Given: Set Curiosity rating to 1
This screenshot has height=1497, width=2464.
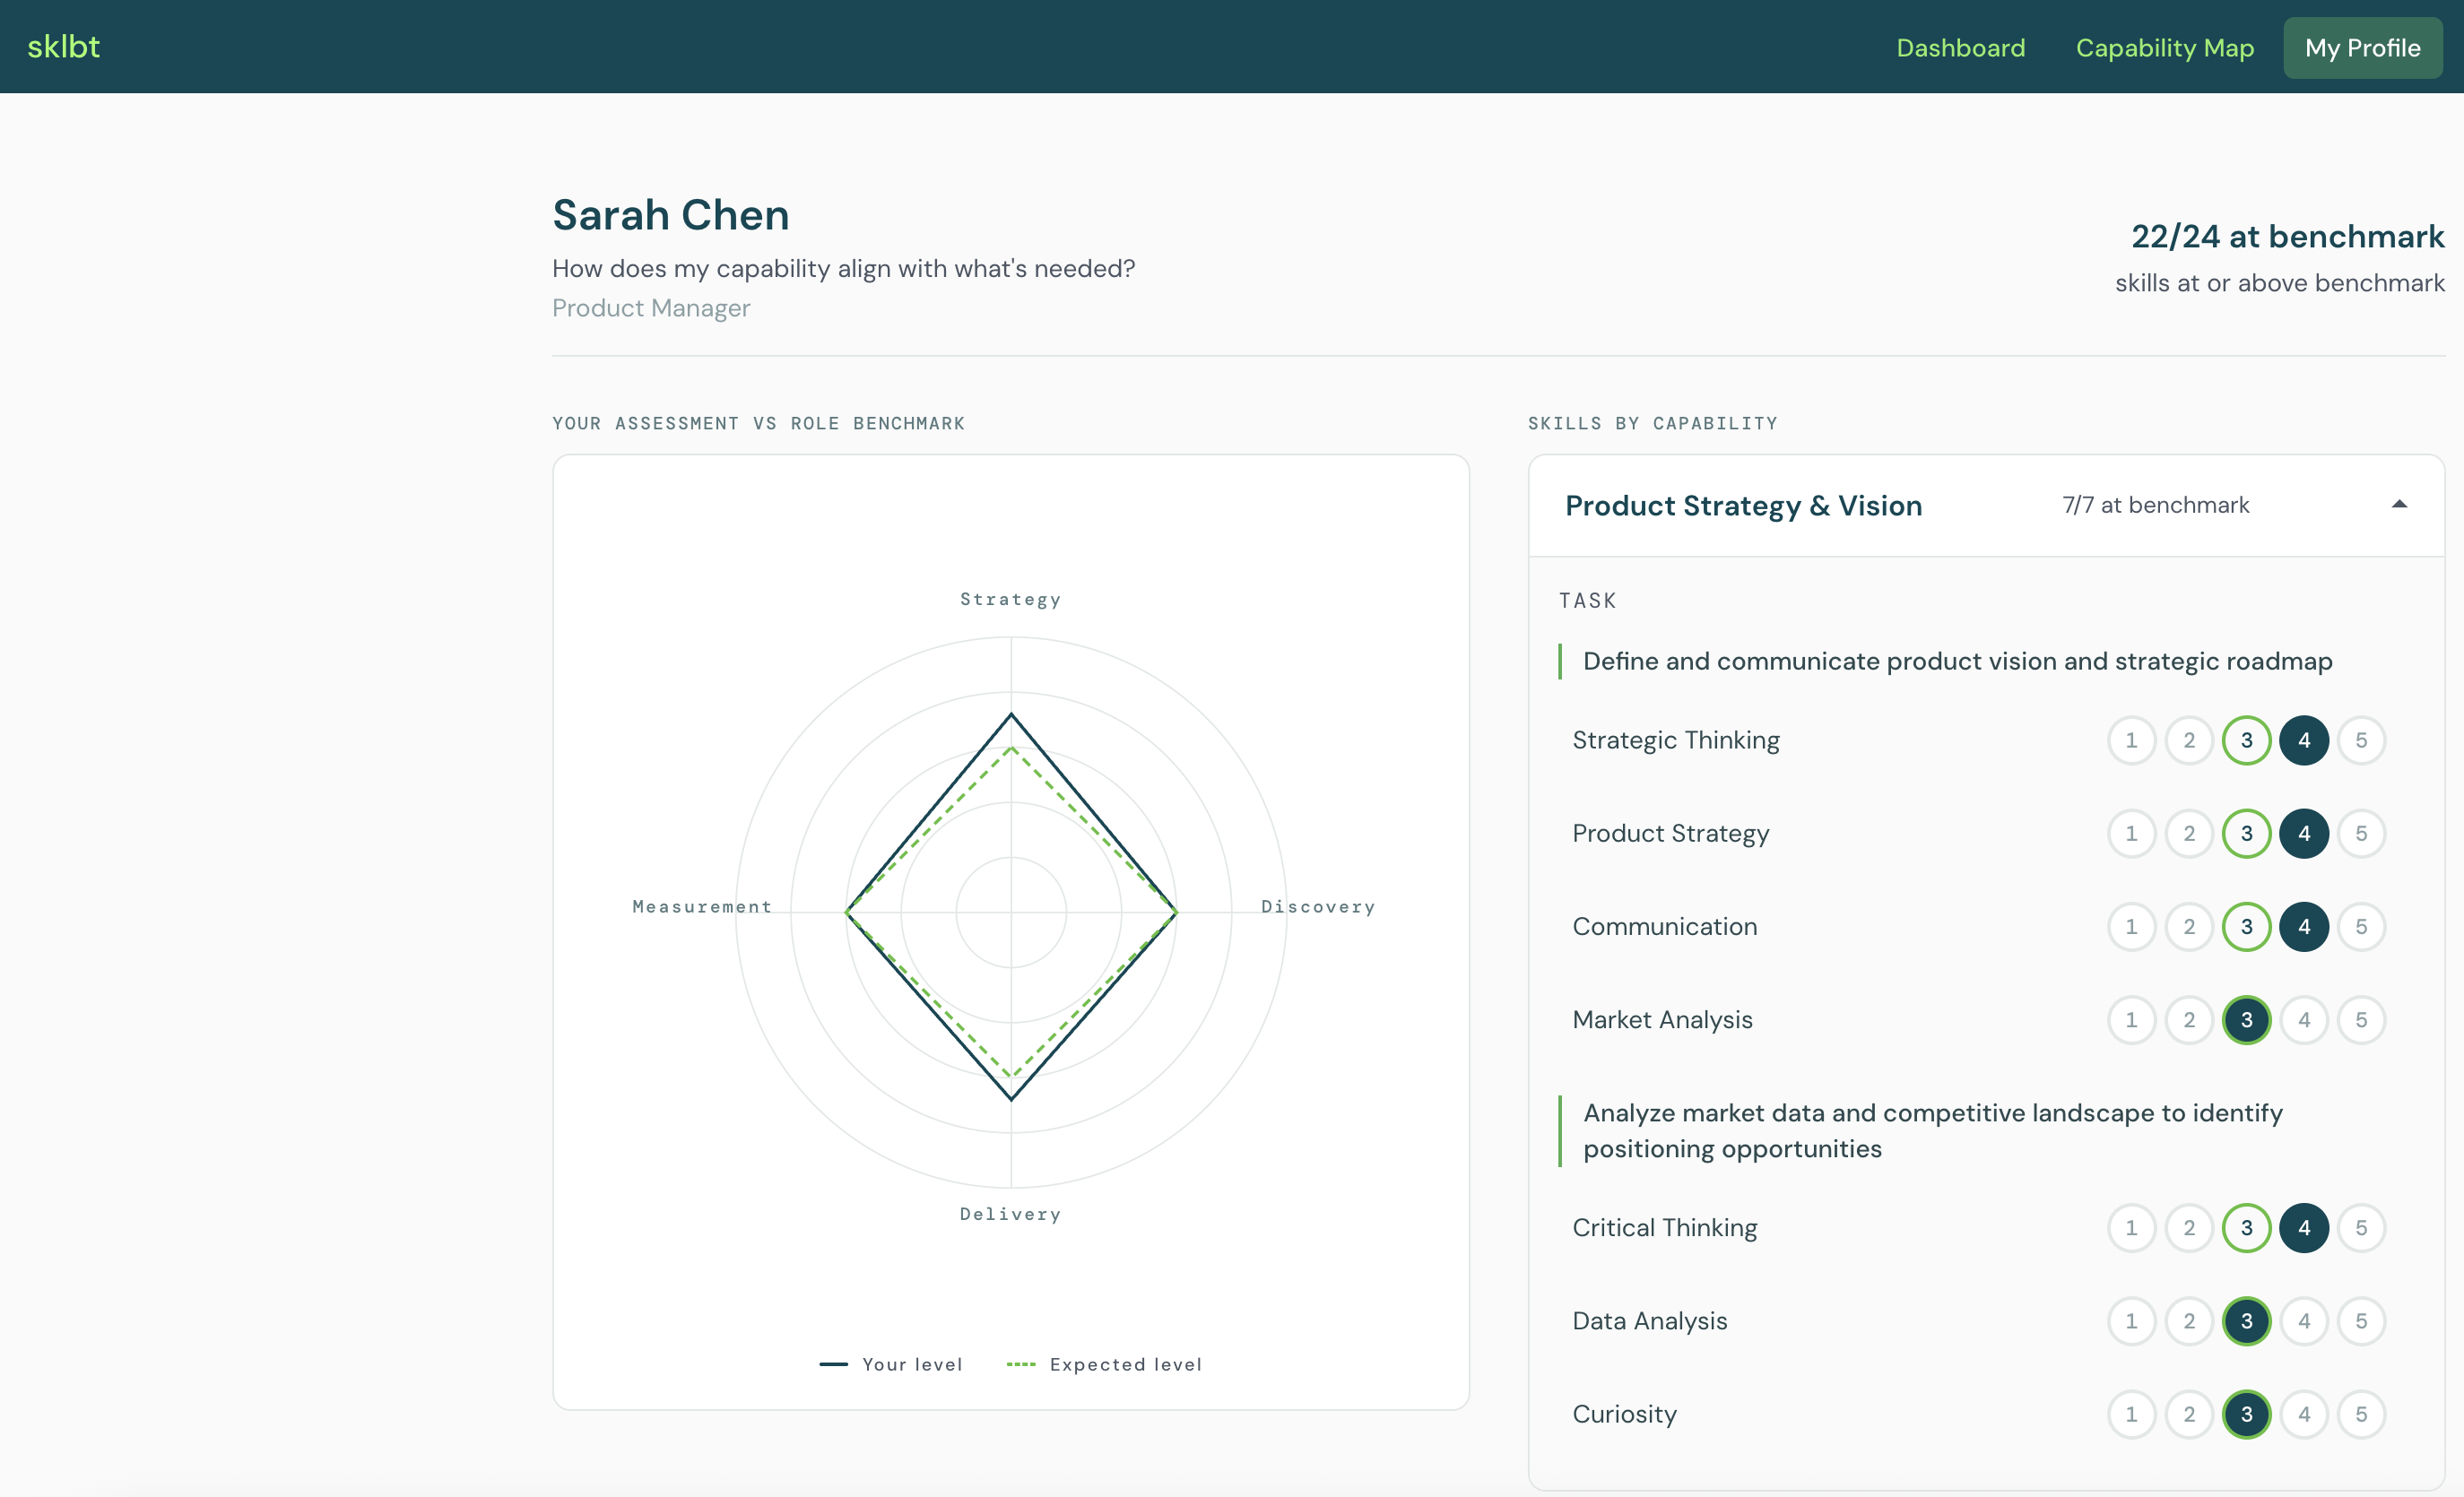Looking at the screenshot, I should tap(2131, 1414).
